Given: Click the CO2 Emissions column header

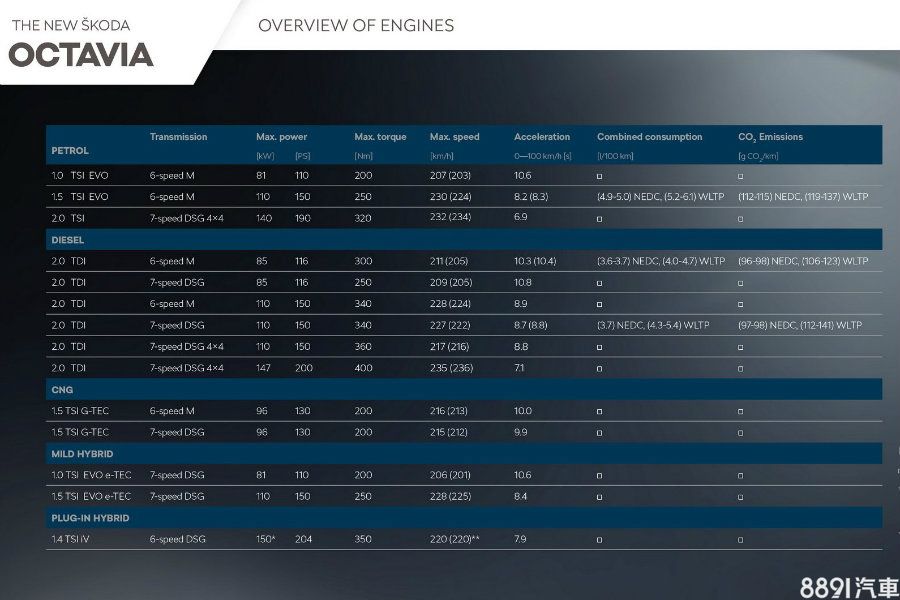Looking at the screenshot, I should [x=770, y=137].
